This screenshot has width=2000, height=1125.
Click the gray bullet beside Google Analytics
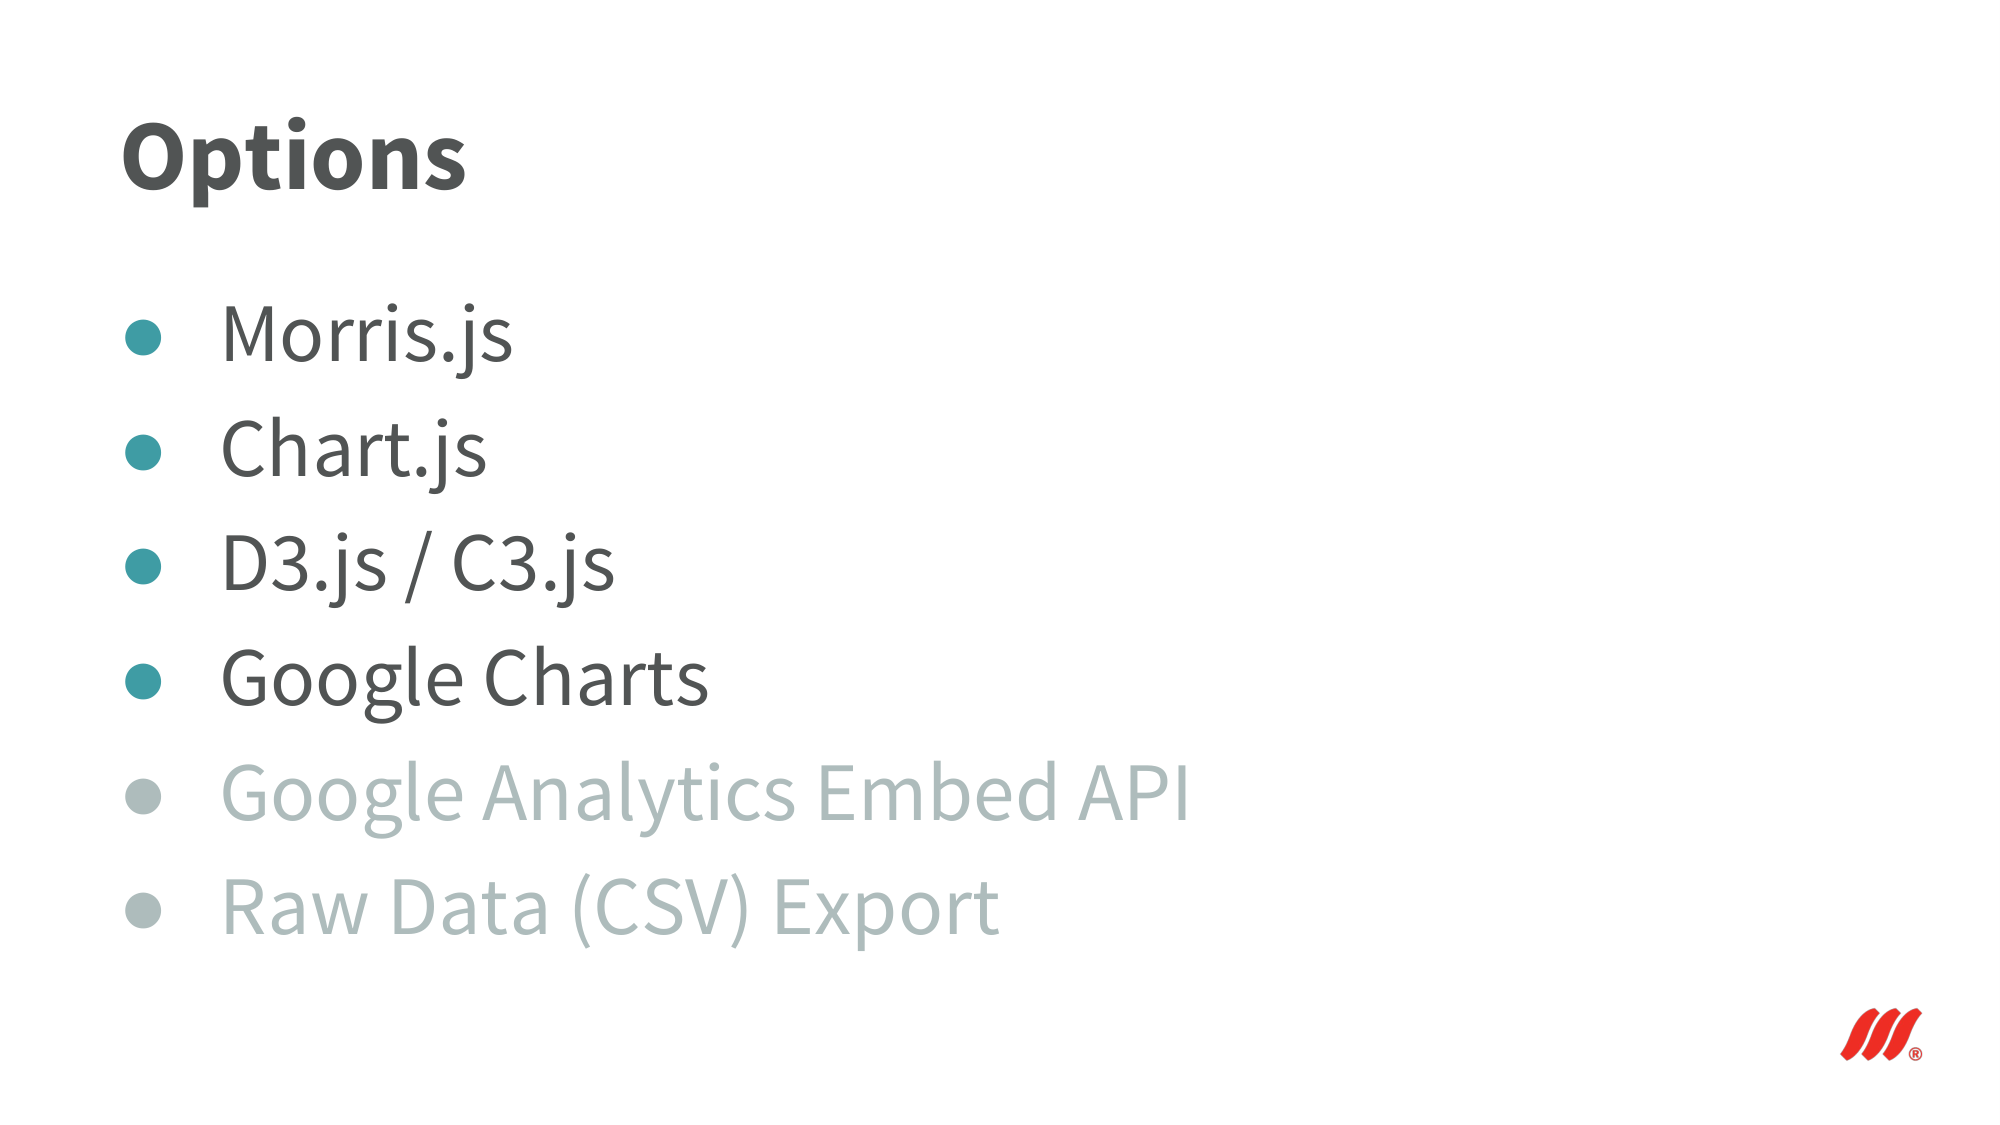point(143,796)
